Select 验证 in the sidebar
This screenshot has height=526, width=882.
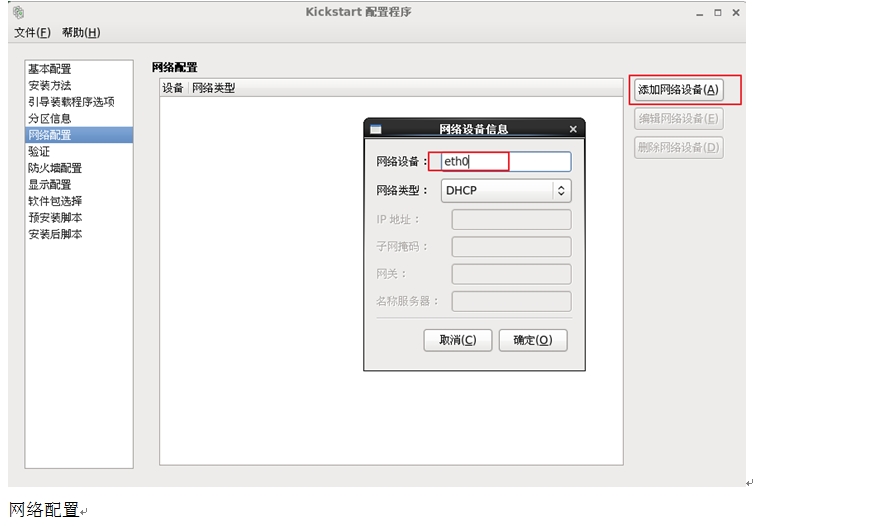click(79, 151)
